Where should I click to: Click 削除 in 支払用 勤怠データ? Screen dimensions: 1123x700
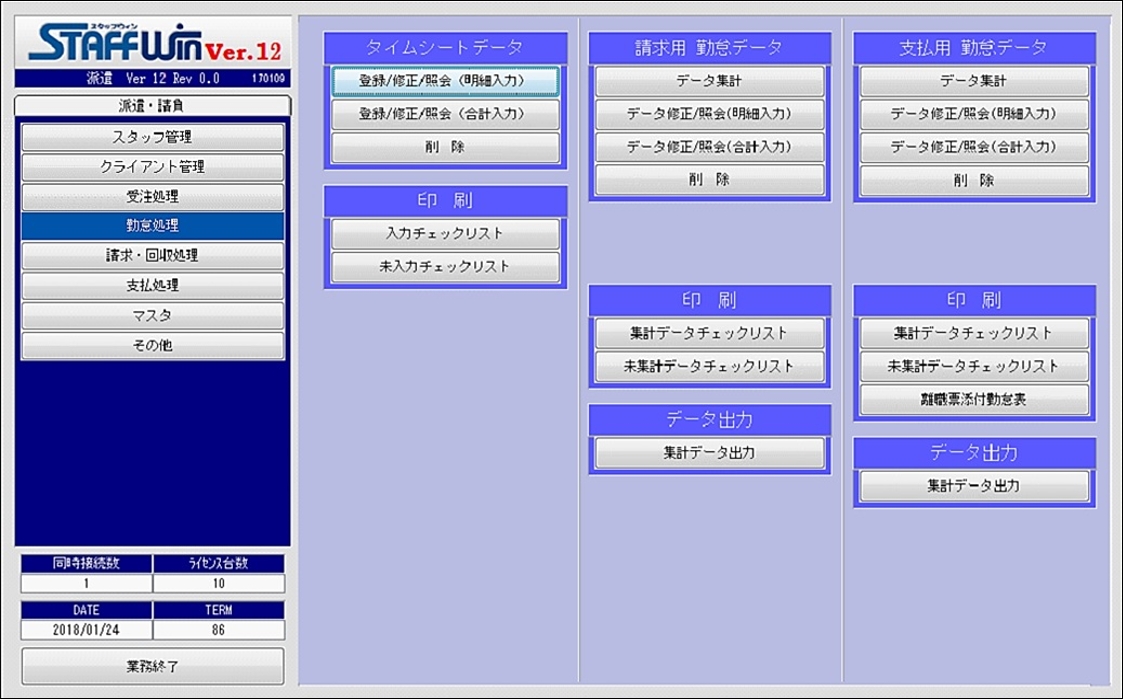[975, 181]
